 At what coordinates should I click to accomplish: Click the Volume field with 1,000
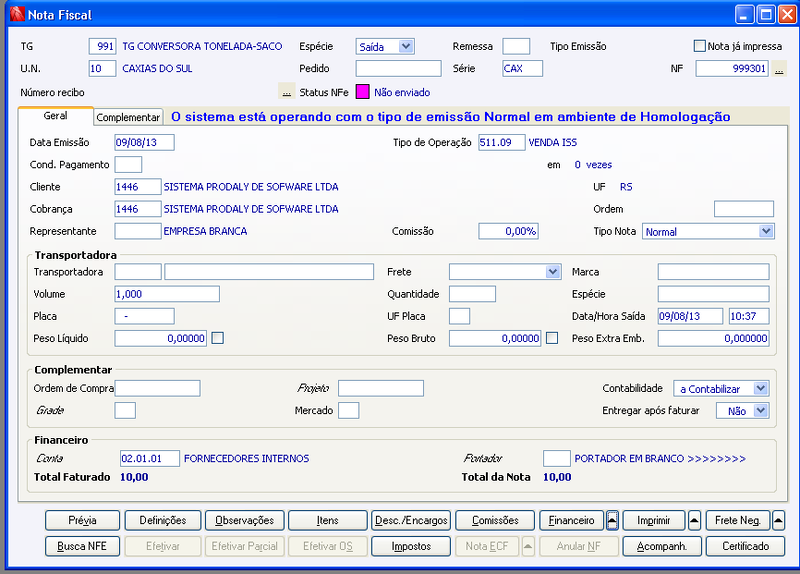point(167,294)
